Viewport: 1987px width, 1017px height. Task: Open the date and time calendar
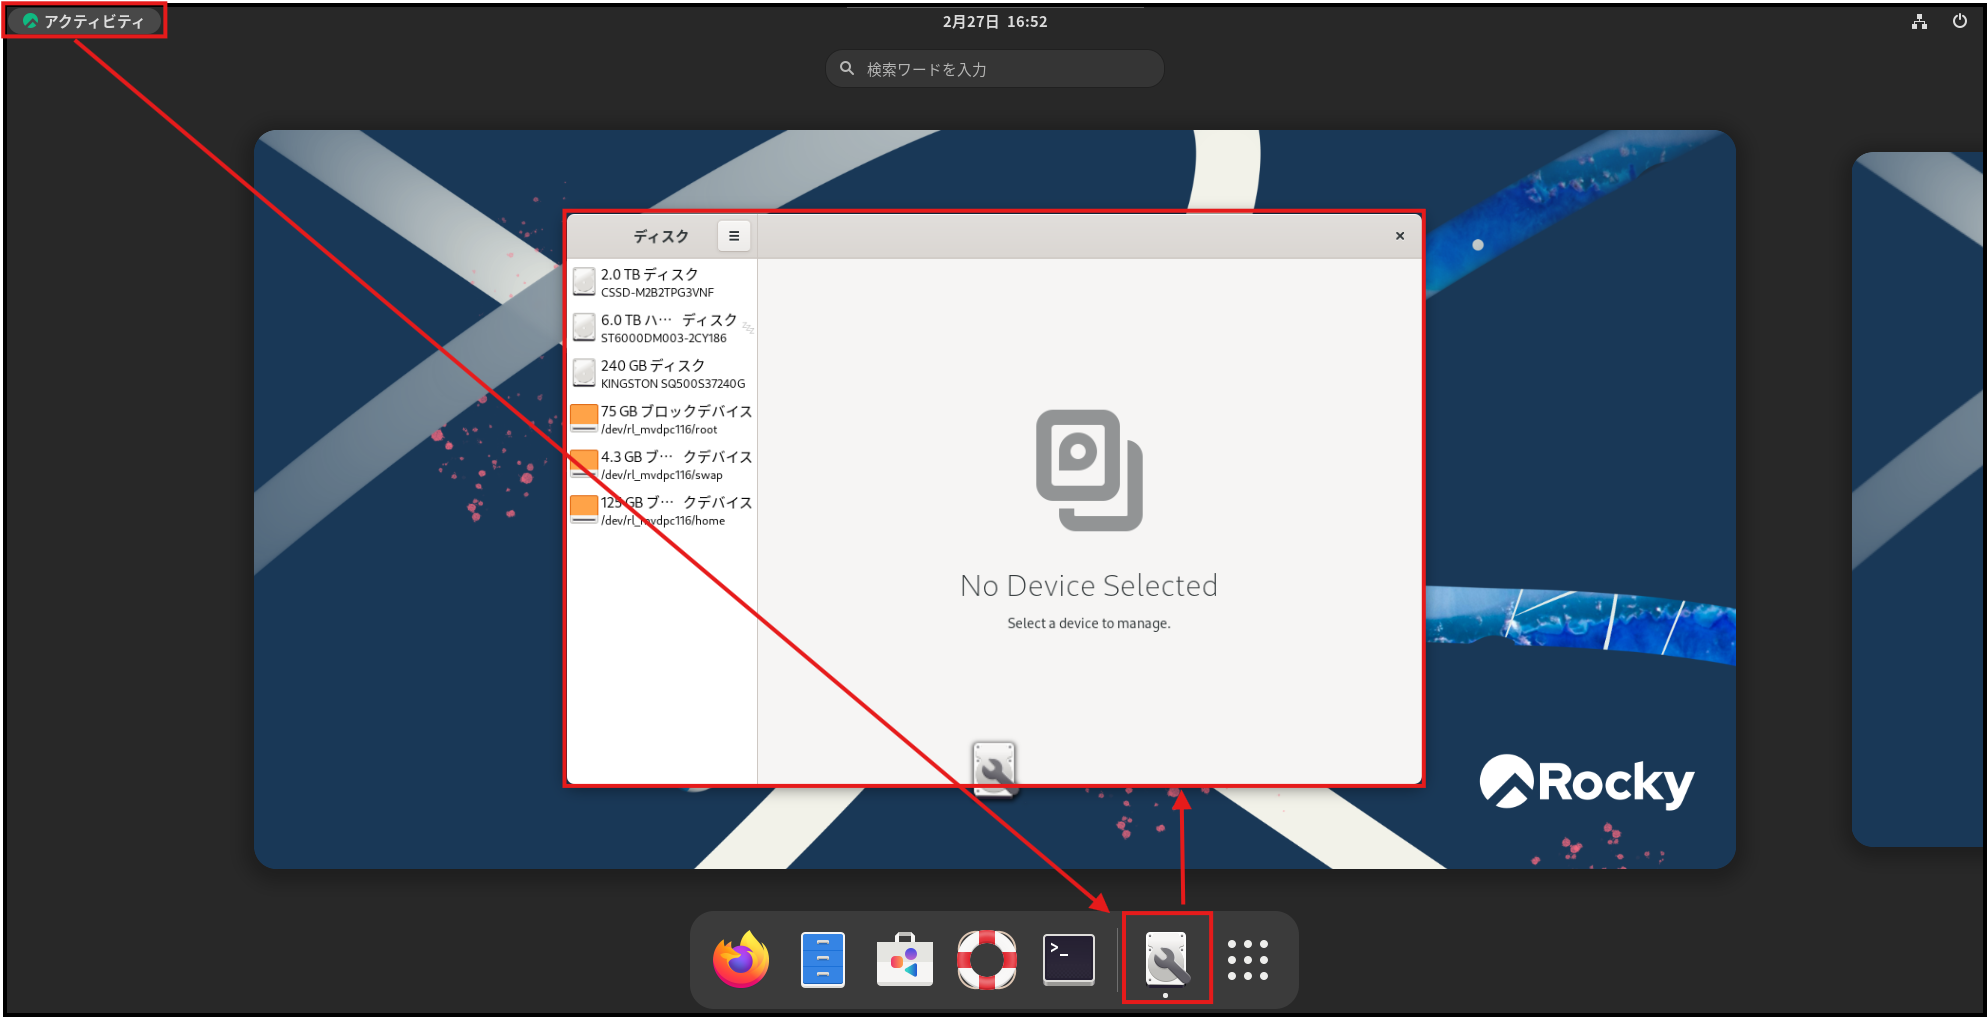pos(994,22)
